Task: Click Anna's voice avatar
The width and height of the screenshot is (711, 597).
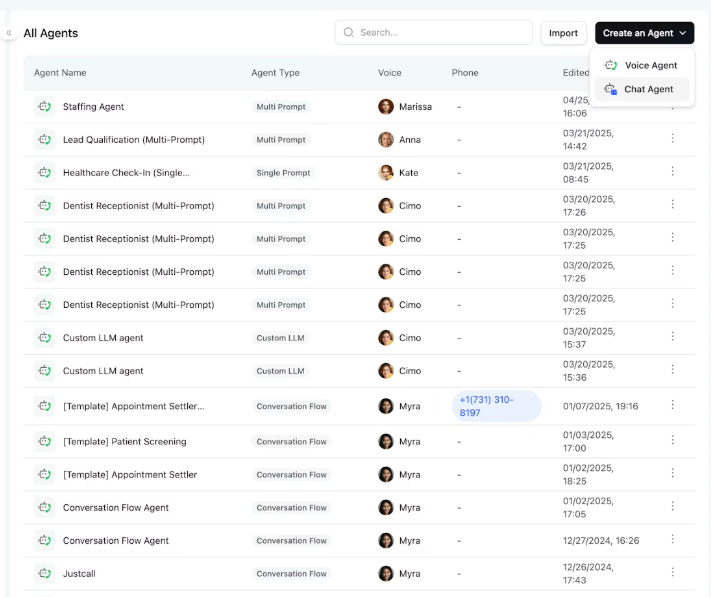Action: coord(386,140)
